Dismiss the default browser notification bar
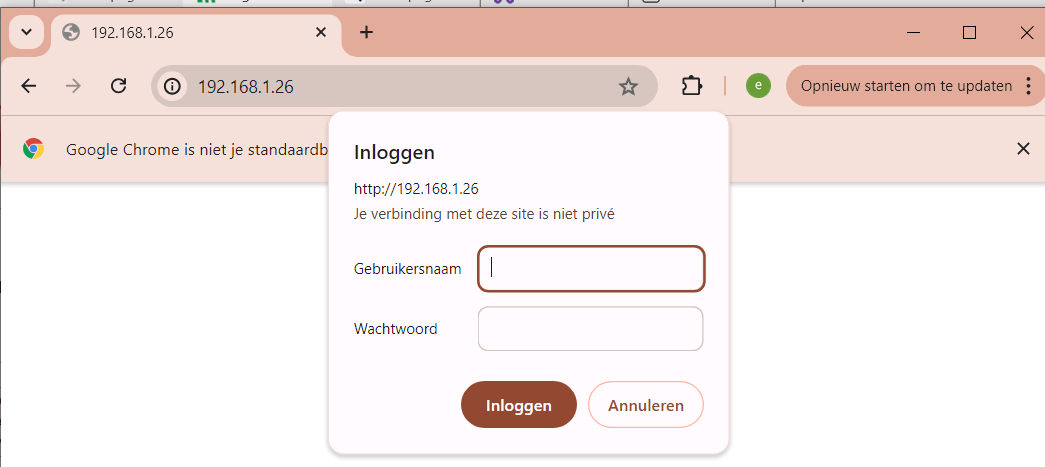The width and height of the screenshot is (1045, 467). pyautogui.click(x=1023, y=148)
